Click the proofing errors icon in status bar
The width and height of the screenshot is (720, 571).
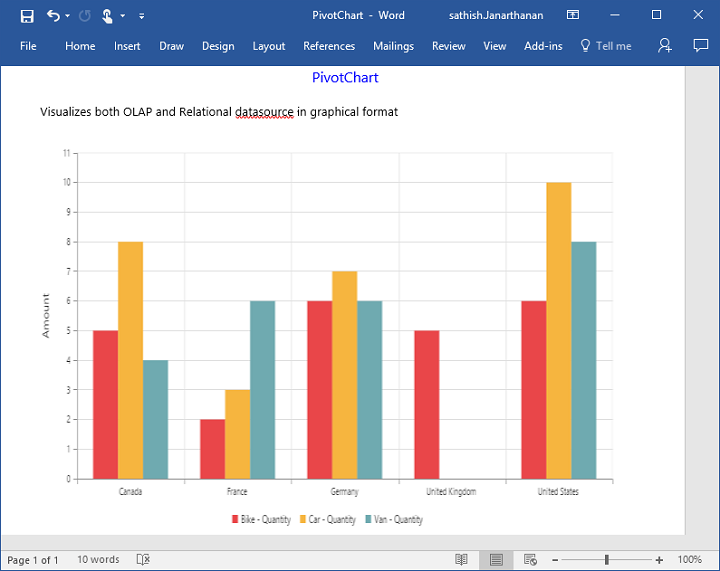(143, 560)
